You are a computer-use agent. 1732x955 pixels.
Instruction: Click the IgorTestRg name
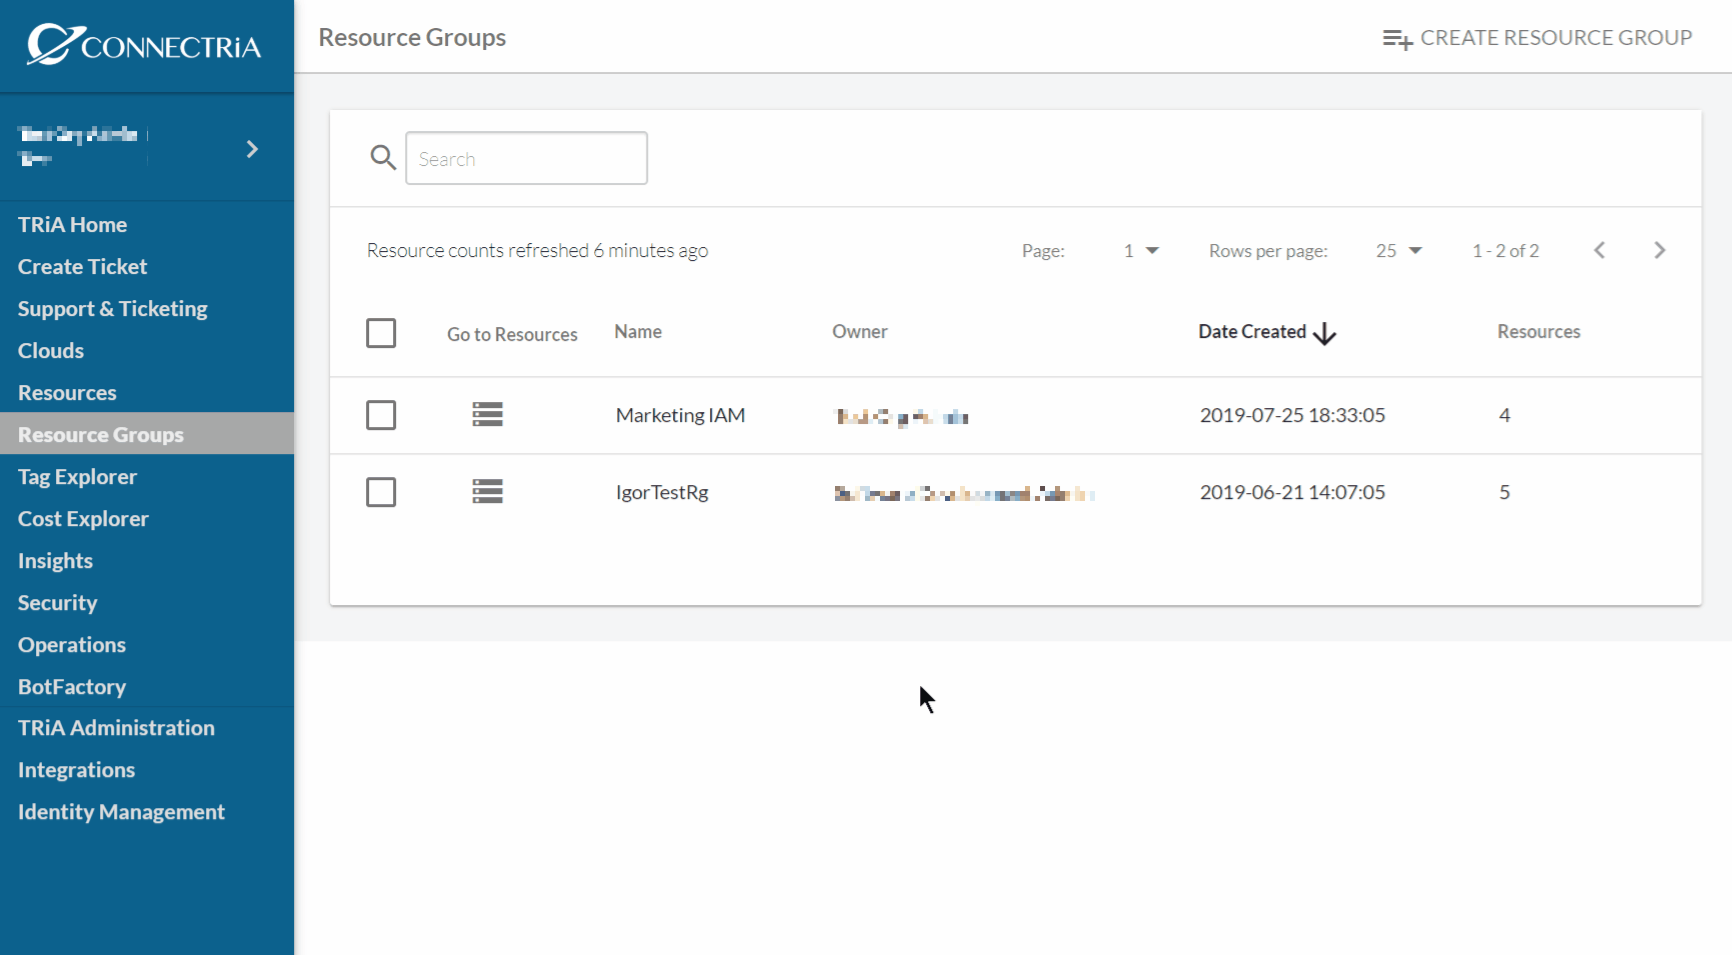coord(662,492)
